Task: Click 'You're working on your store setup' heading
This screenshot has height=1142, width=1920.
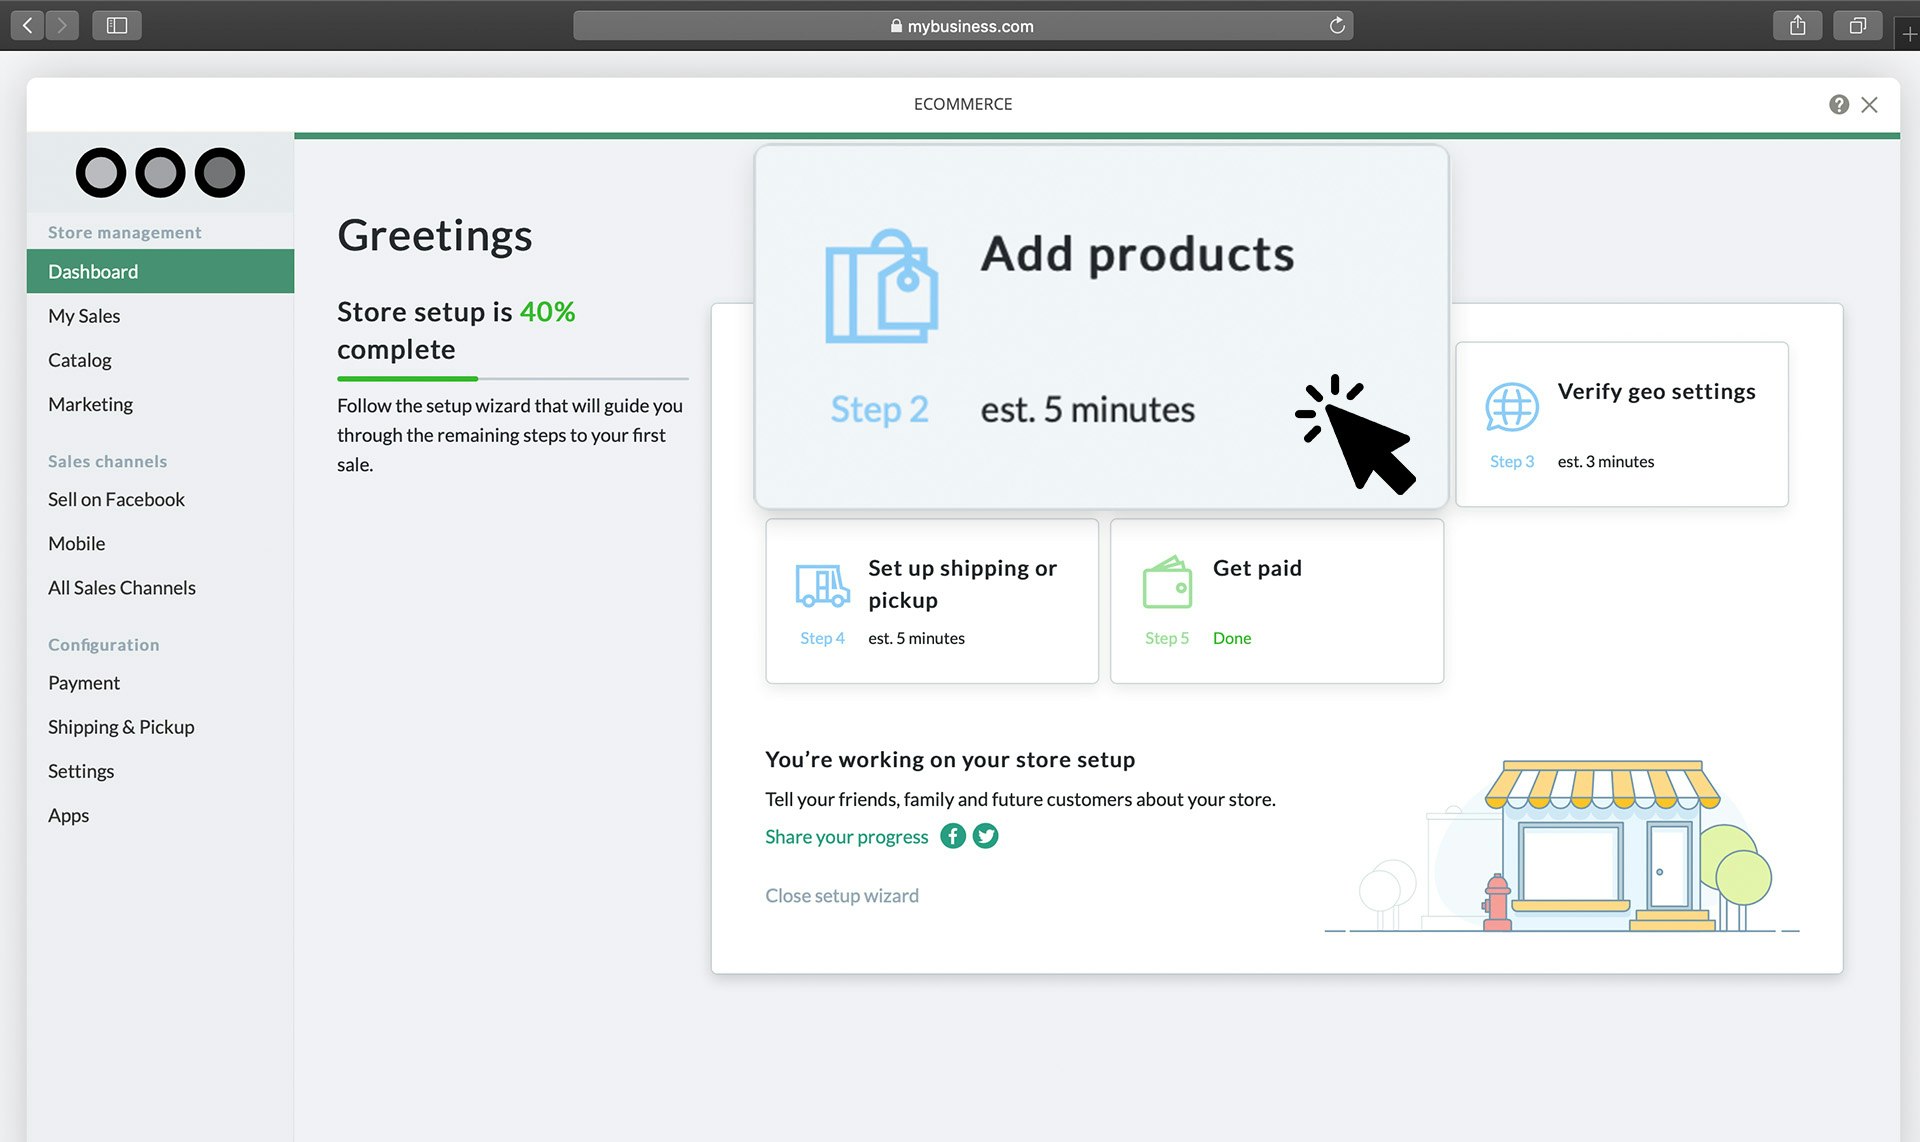Action: pos(950,760)
